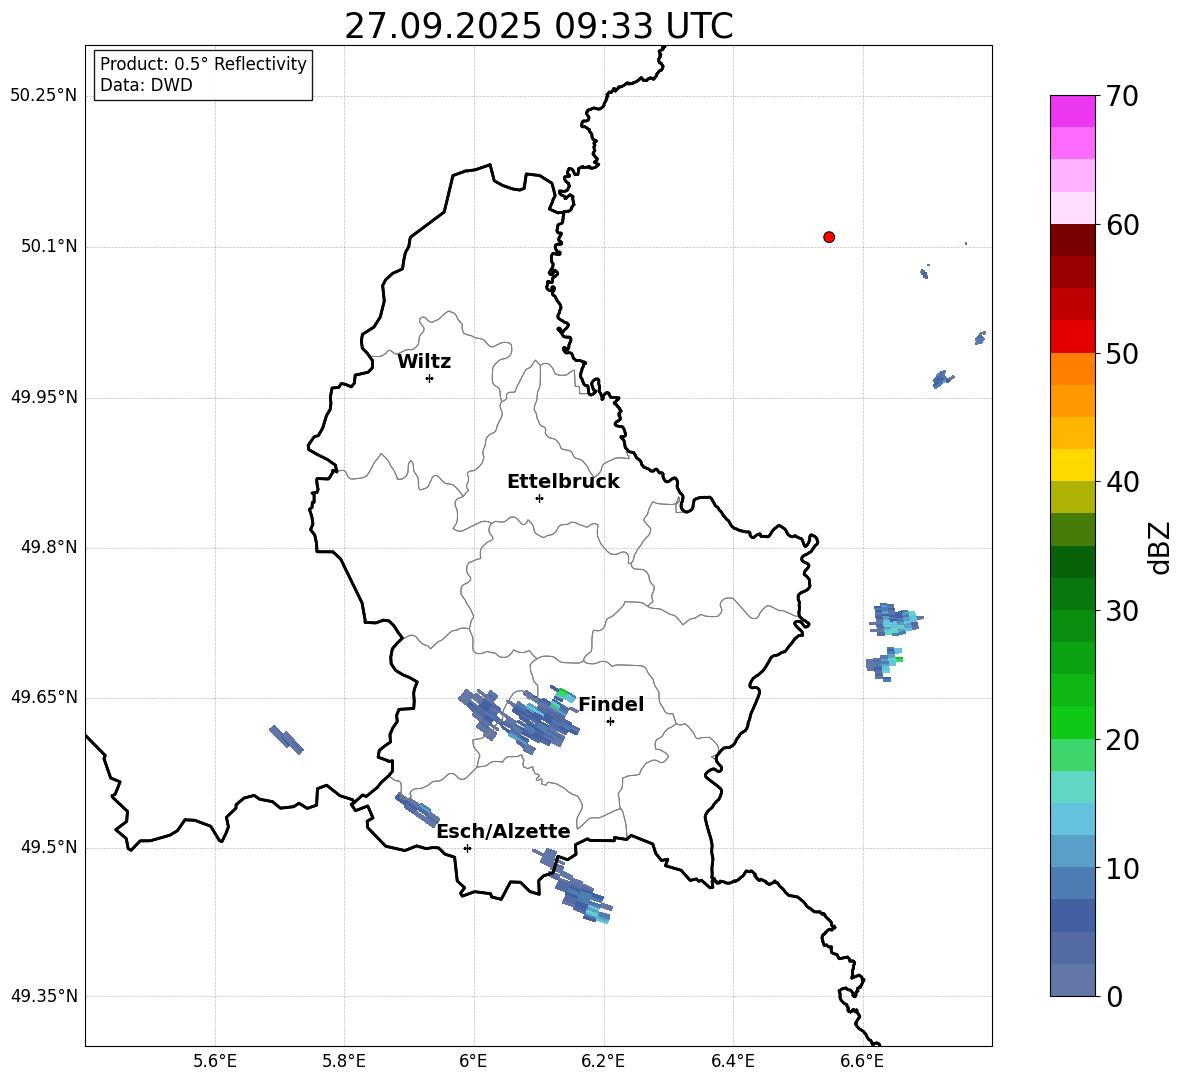Click the magenta top segment of the colorbar
This screenshot has width=1184, height=1081.
(x=1073, y=111)
